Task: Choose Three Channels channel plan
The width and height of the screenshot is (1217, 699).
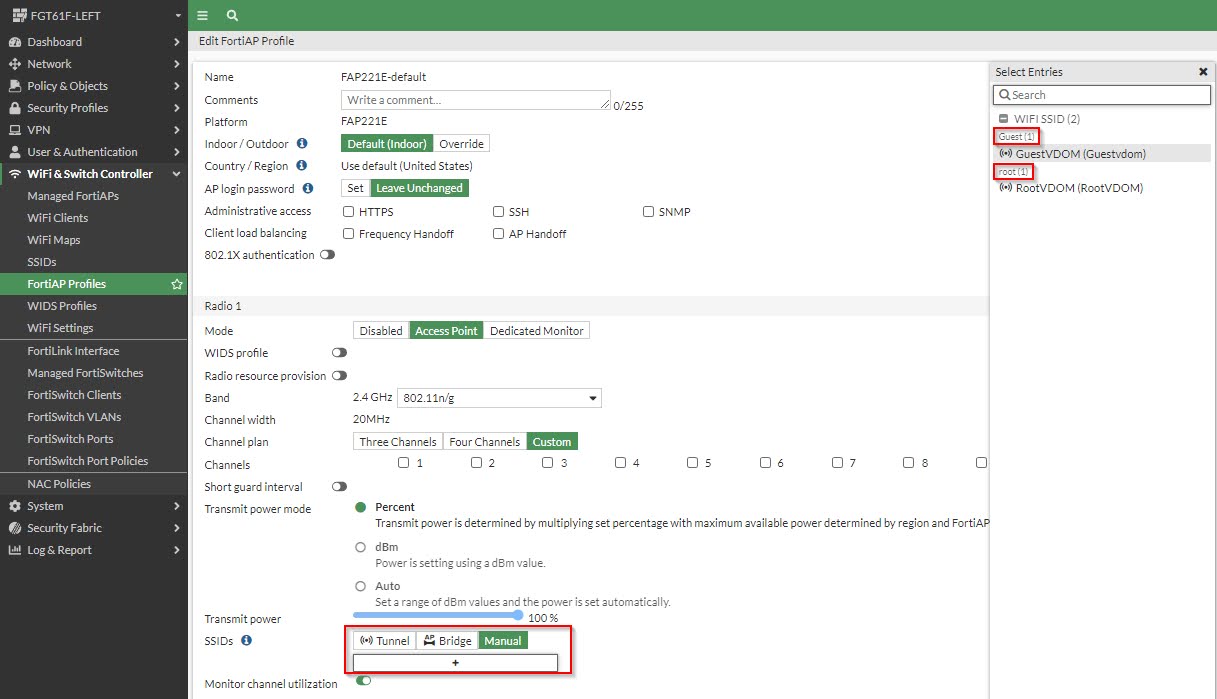Action: click(x=398, y=442)
